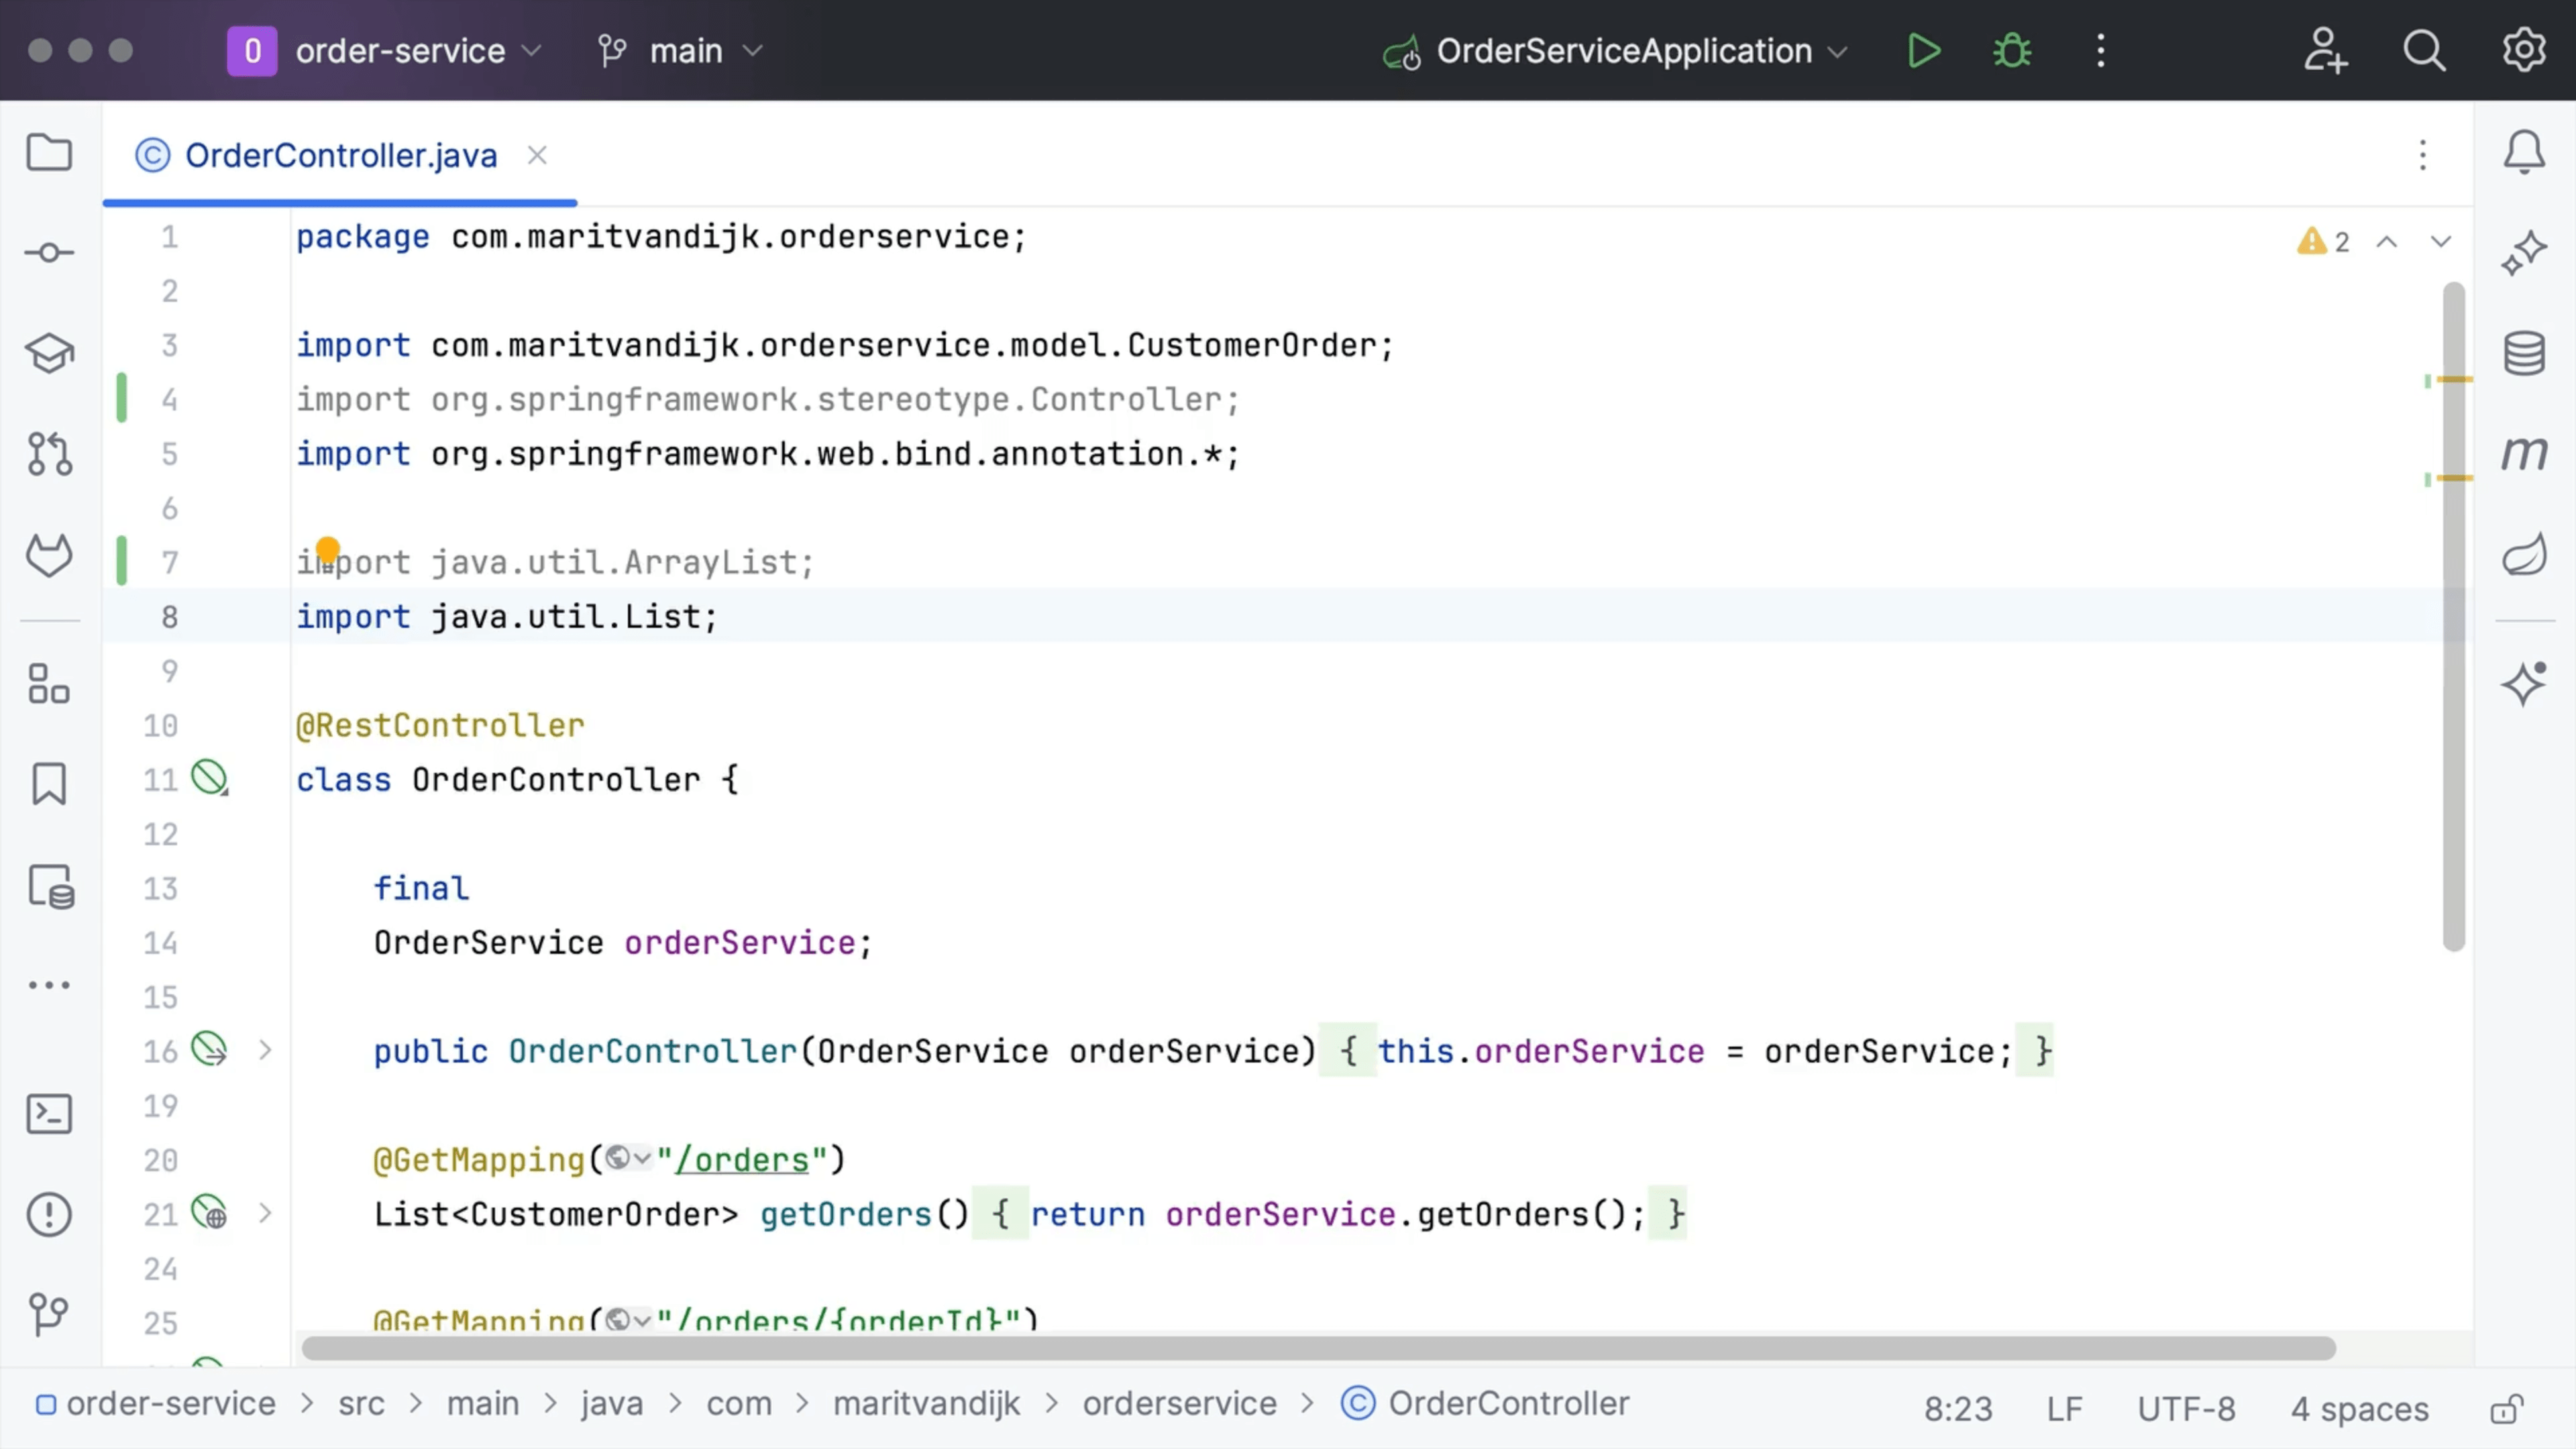Open the notifications bell panel
2576x1449 pixels.
[x=2523, y=152]
